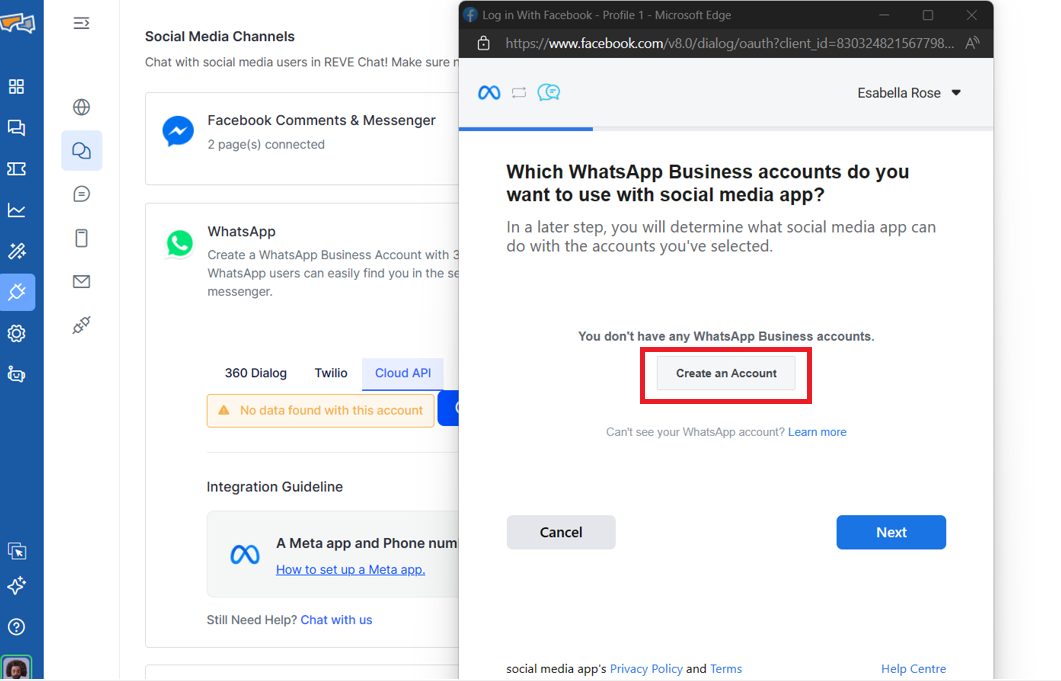Screen dimensions: 1061x681
Task: Select the messaging bubble with lines icon
Action: pyautogui.click(x=81, y=194)
